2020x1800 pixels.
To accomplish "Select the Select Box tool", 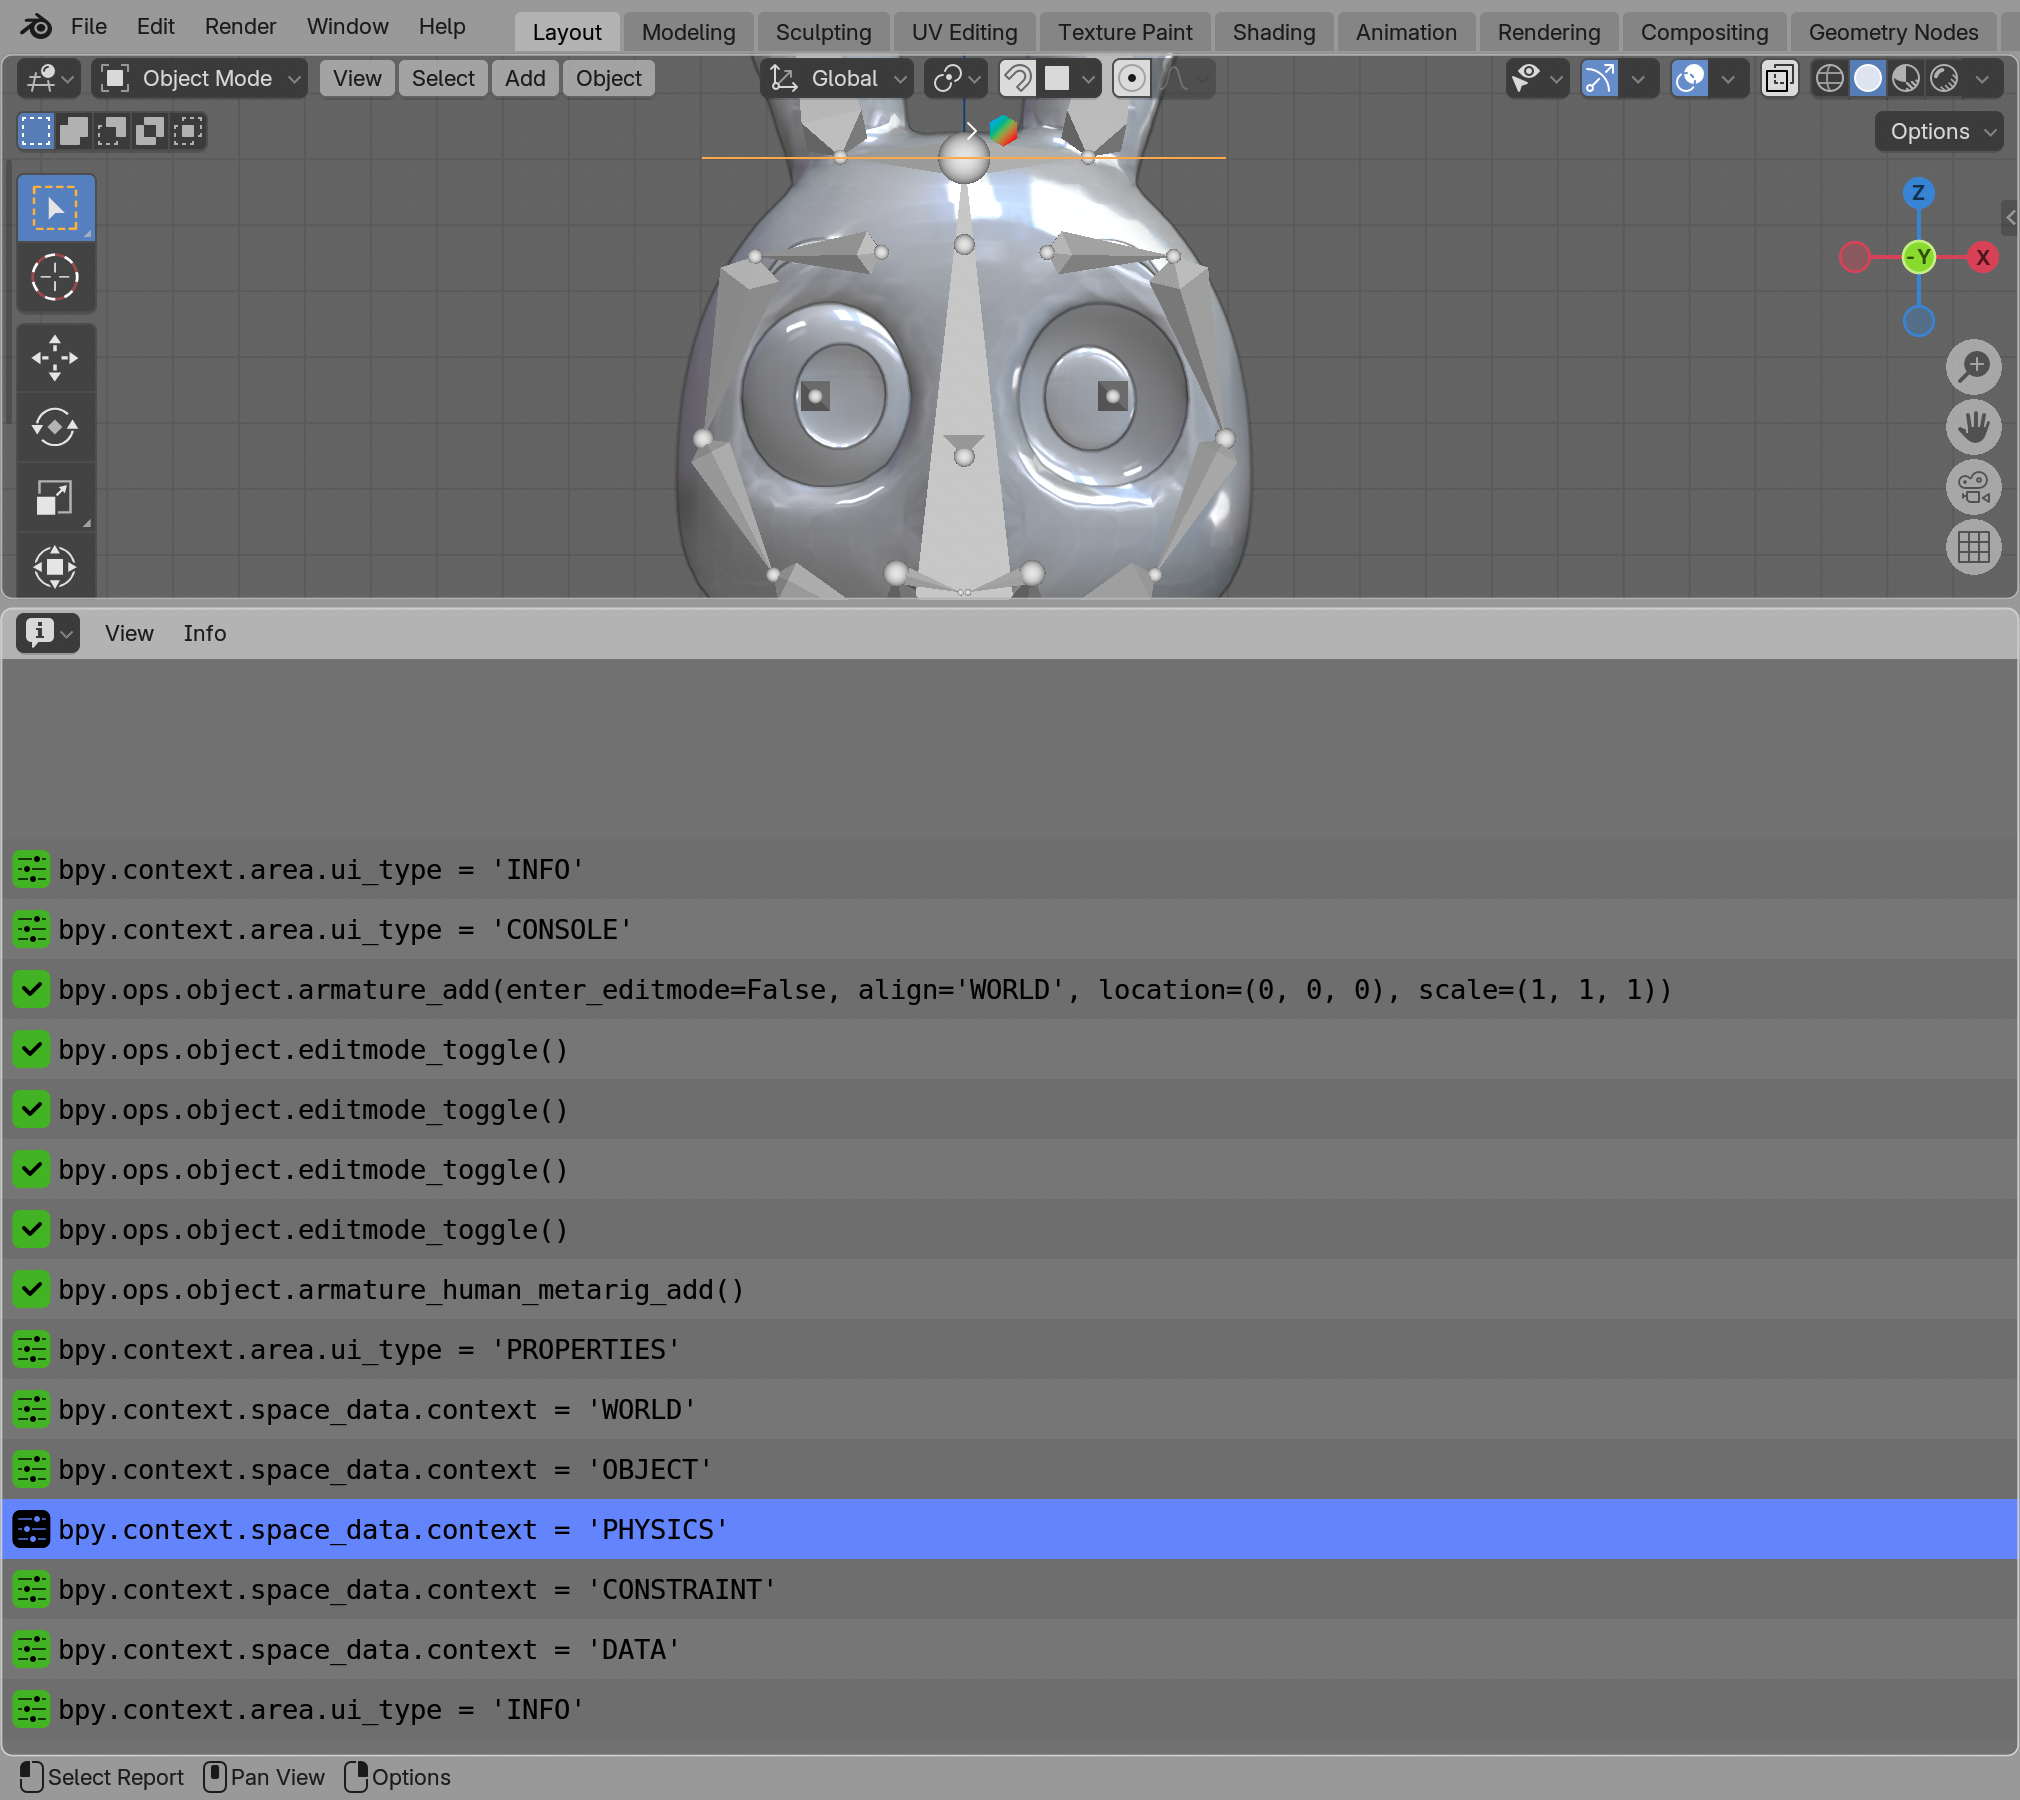I will (56, 208).
